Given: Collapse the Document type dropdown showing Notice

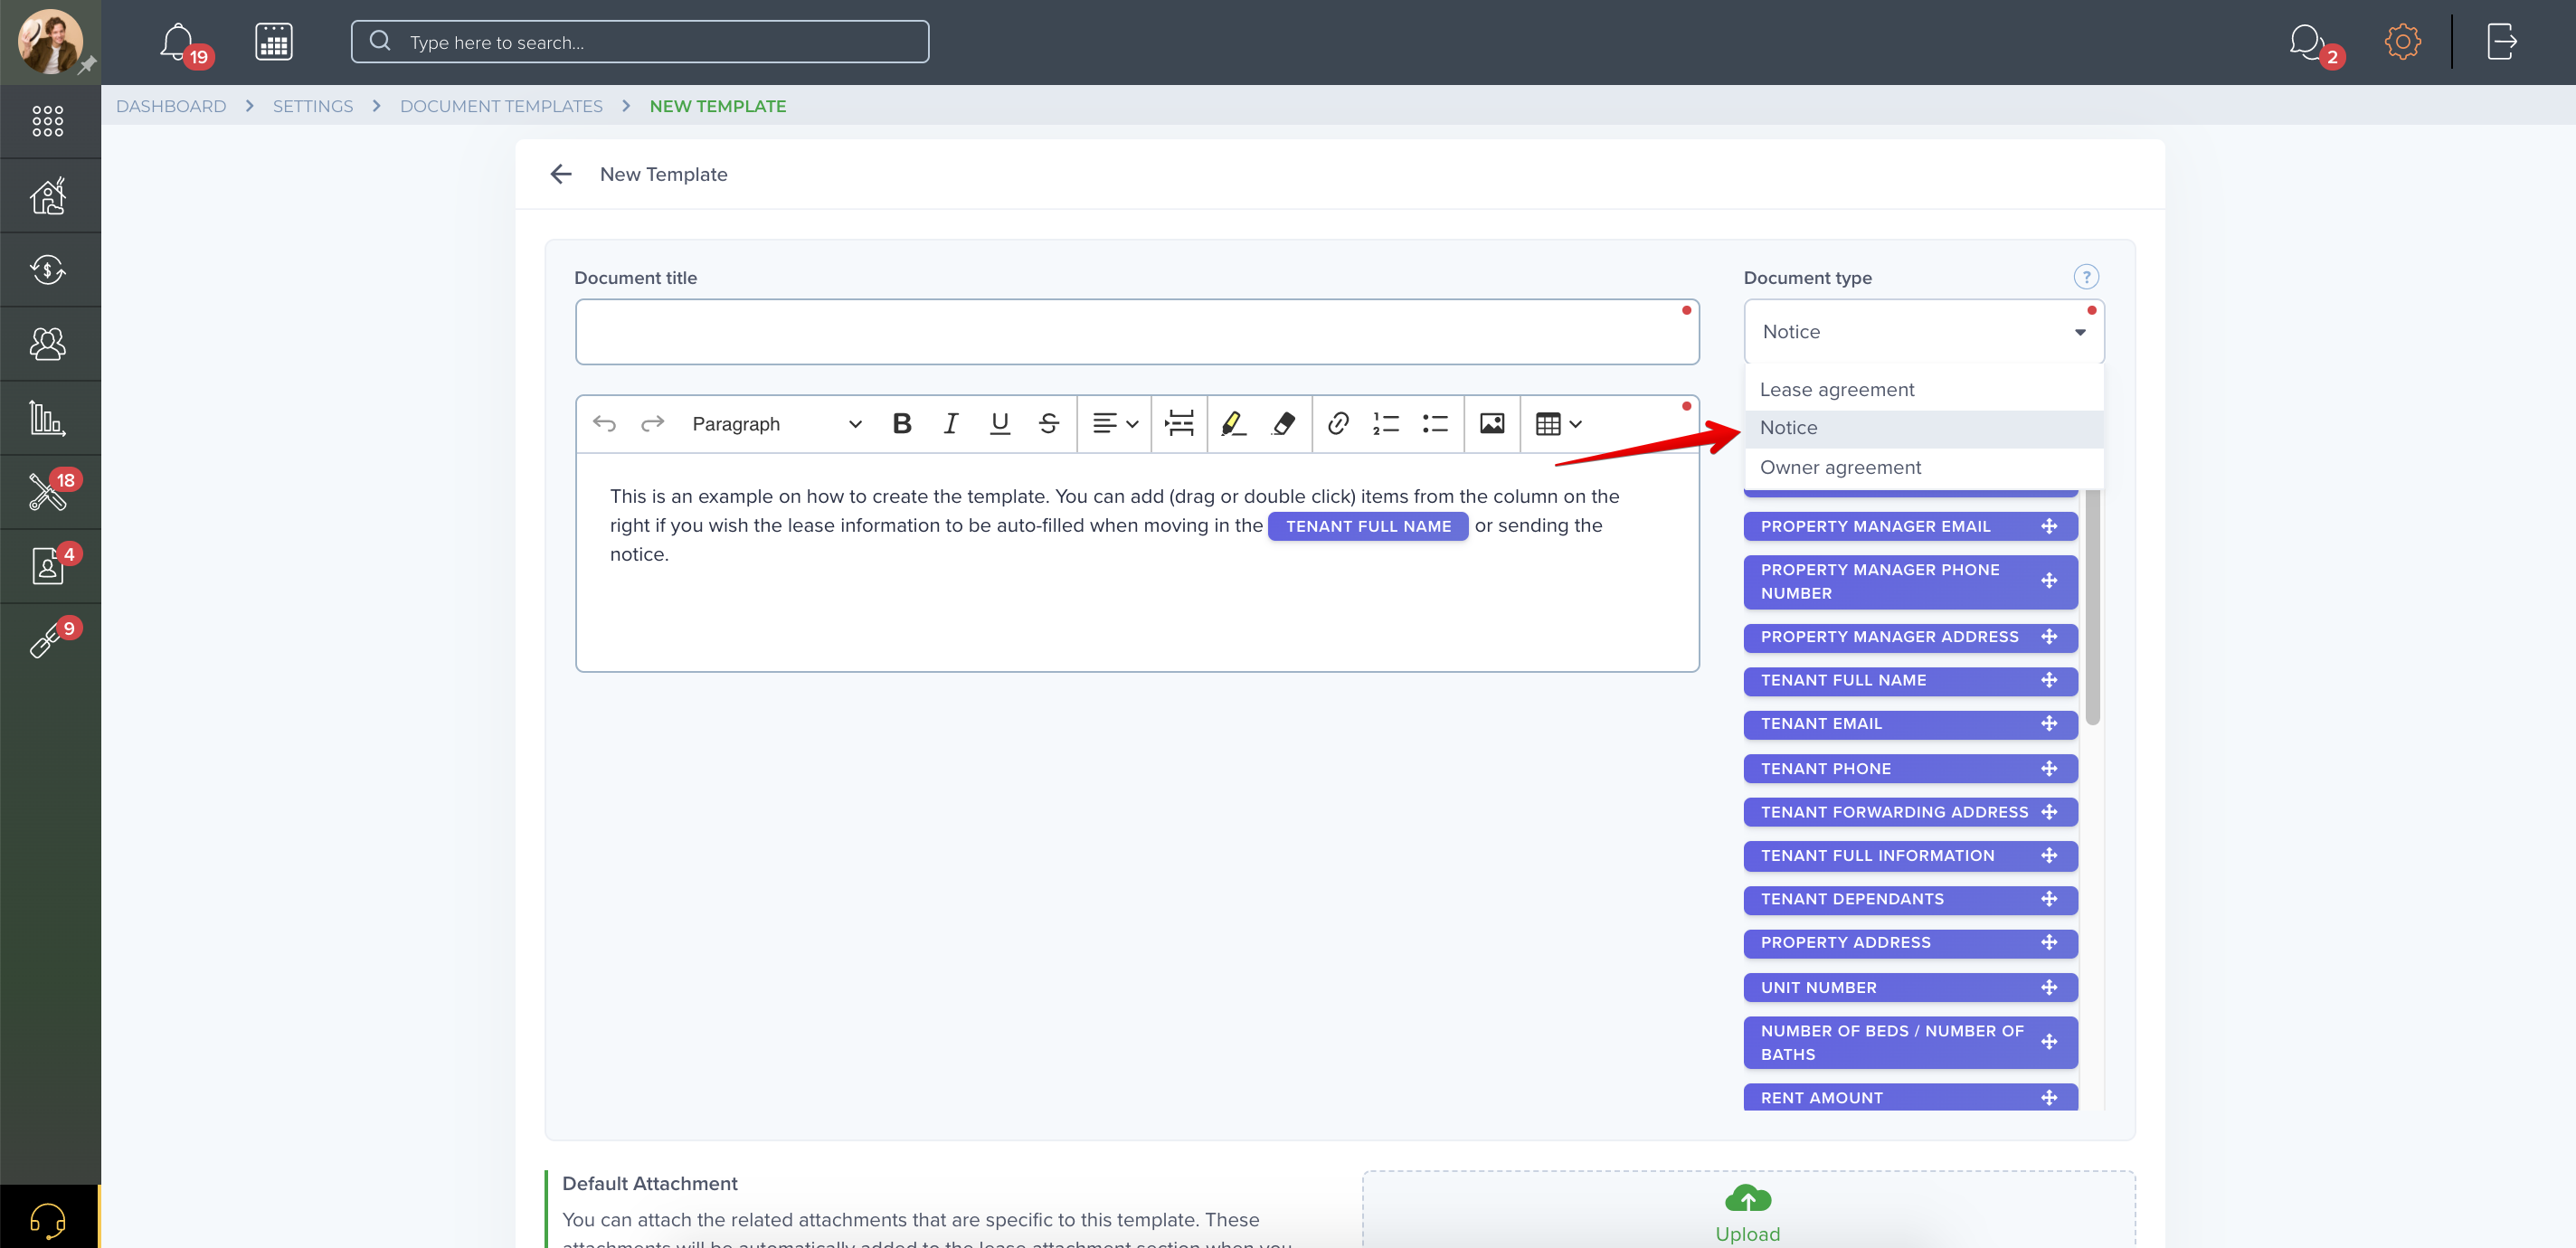Looking at the screenshot, I should [1923, 332].
